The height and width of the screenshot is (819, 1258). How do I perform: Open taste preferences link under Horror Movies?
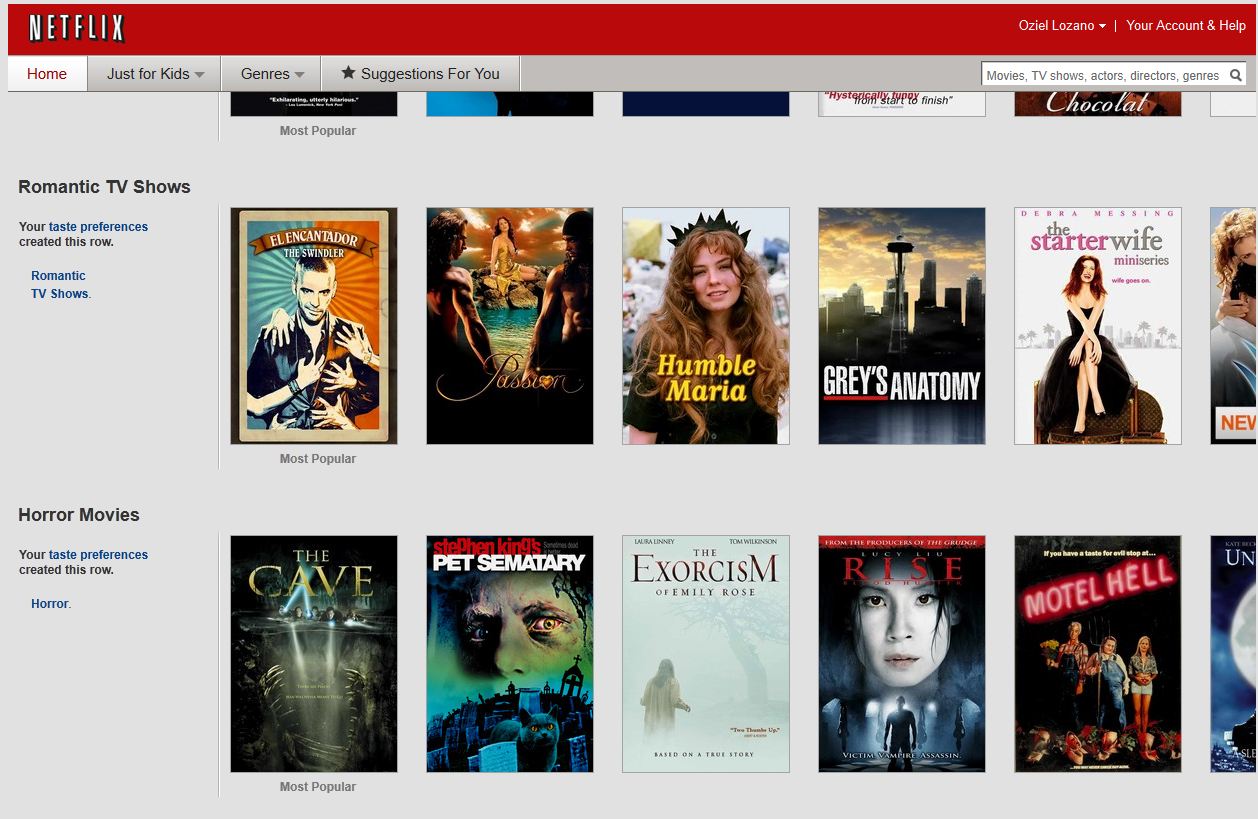(98, 555)
